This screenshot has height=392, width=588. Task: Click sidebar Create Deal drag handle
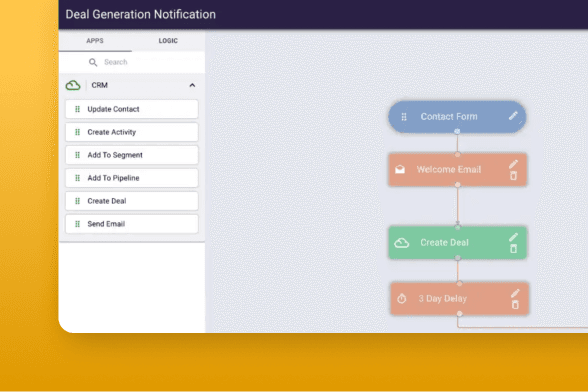click(x=77, y=201)
